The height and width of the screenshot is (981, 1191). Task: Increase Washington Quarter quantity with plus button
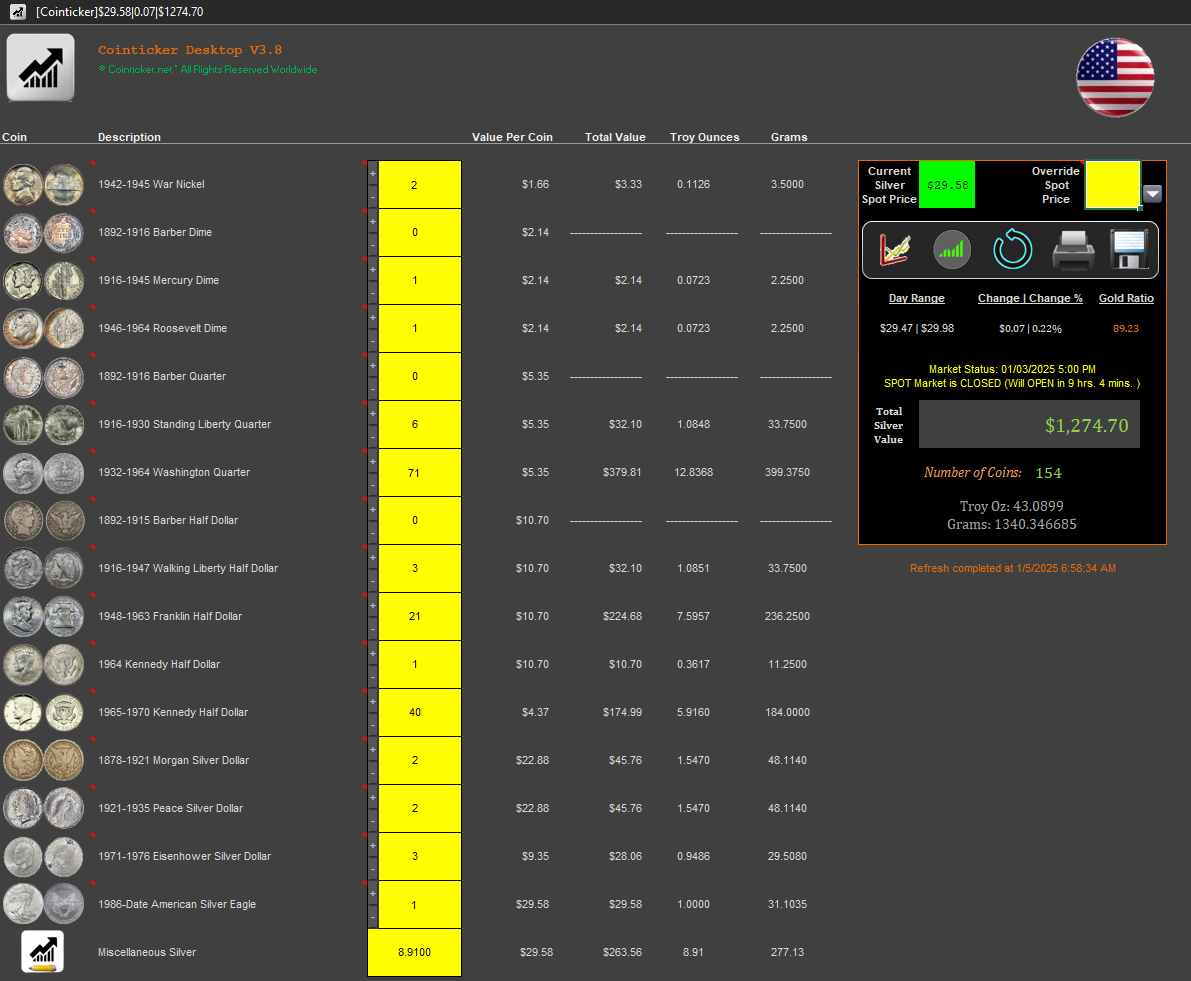(373, 462)
